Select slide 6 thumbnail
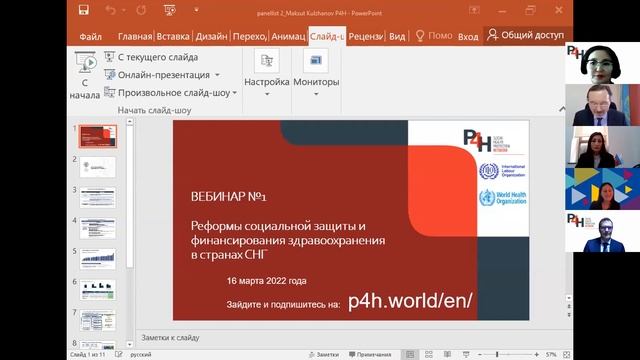640x360 pixels. pyautogui.click(x=98, y=289)
